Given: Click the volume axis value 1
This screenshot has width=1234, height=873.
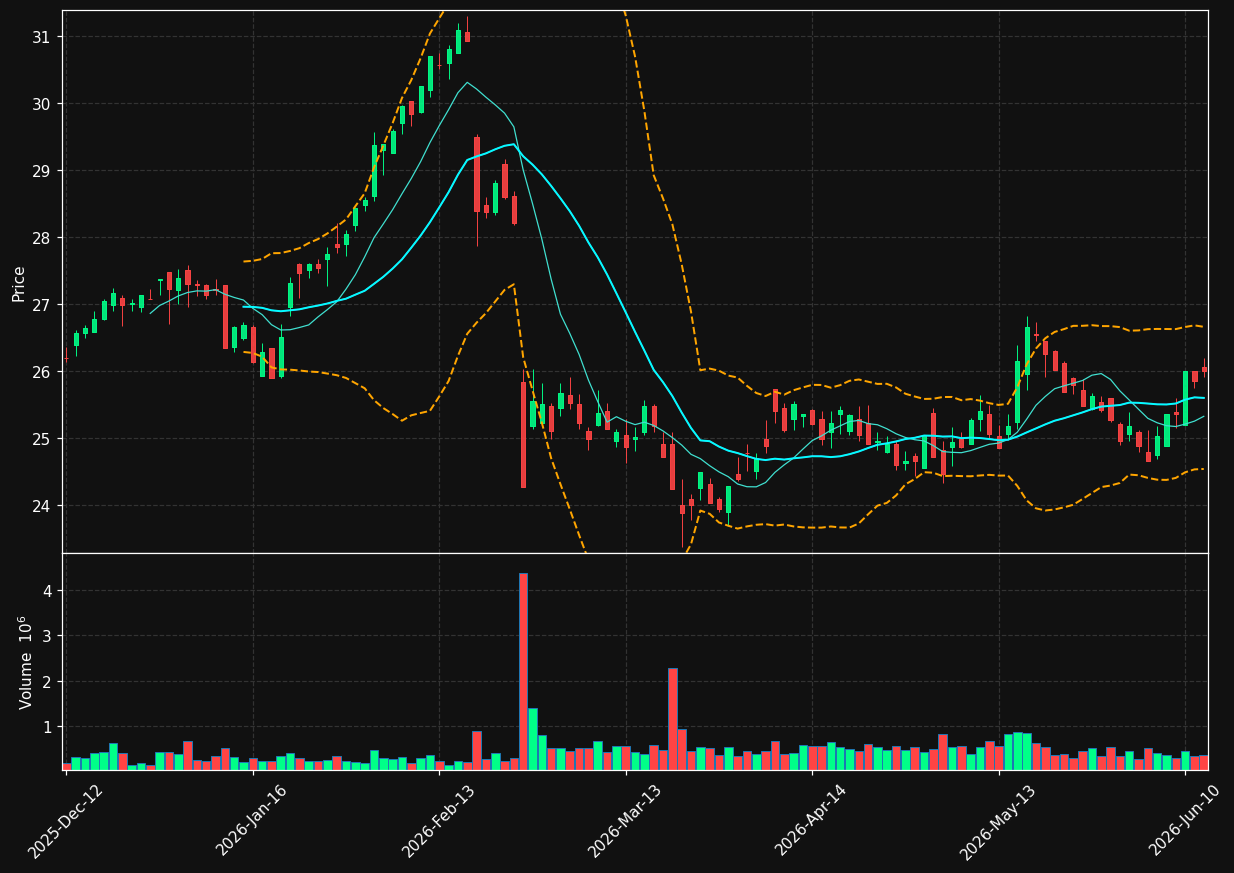Looking at the screenshot, I should 47,727.
